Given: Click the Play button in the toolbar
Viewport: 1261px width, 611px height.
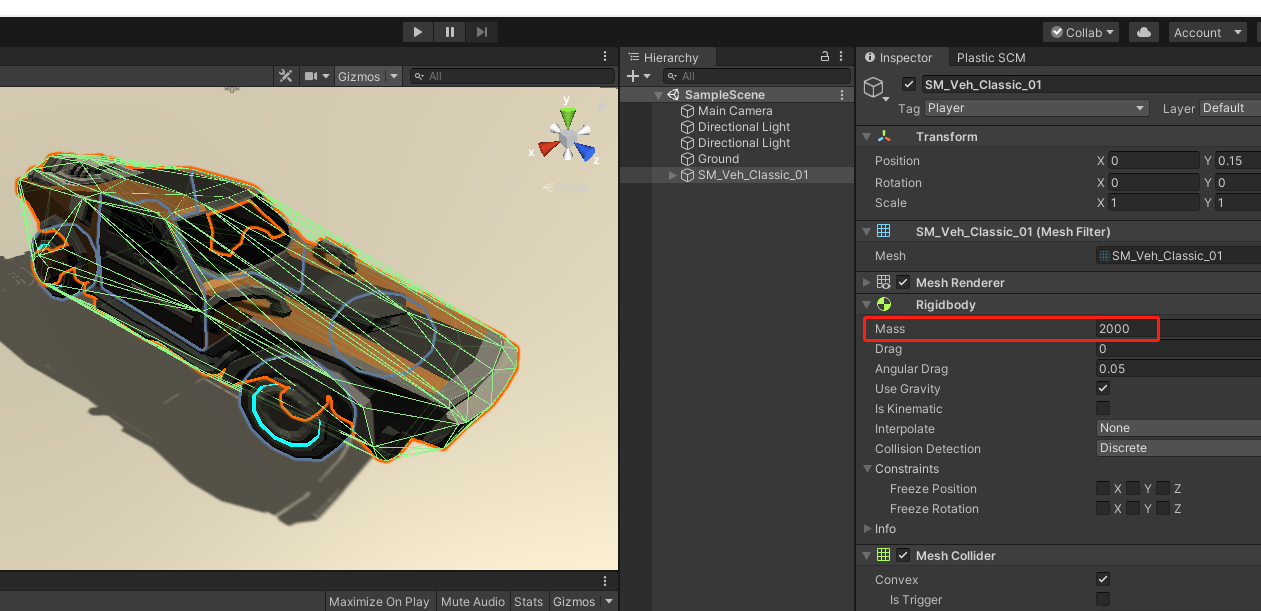Looking at the screenshot, I should (417, 32).
